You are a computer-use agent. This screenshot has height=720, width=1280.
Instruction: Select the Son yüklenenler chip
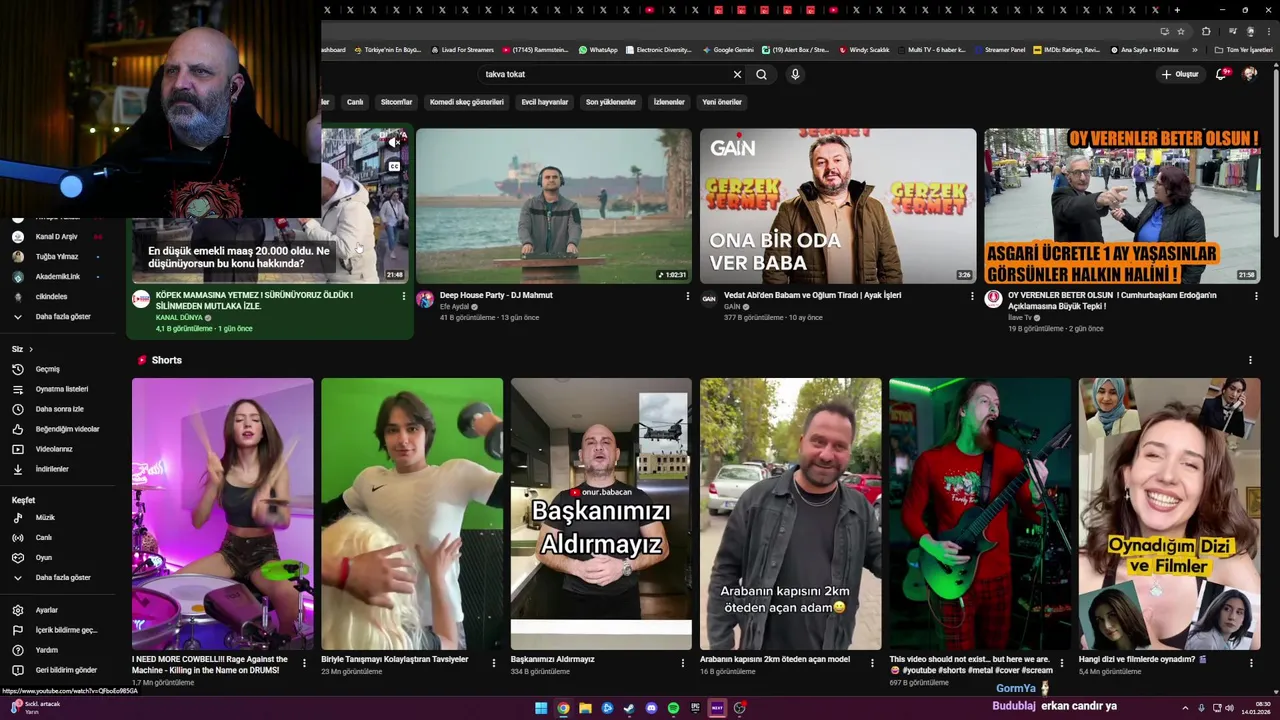pyautogui.click(x=611, y=102)
